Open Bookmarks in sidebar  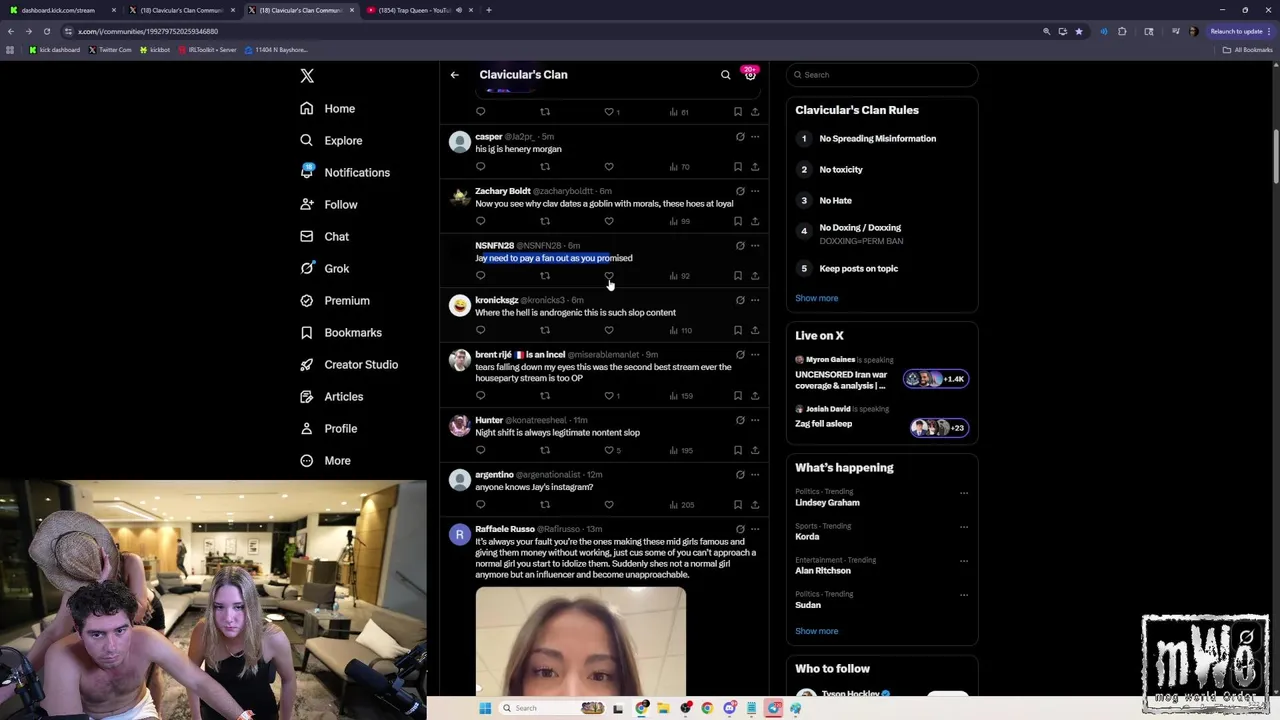[x=340, y=332]
